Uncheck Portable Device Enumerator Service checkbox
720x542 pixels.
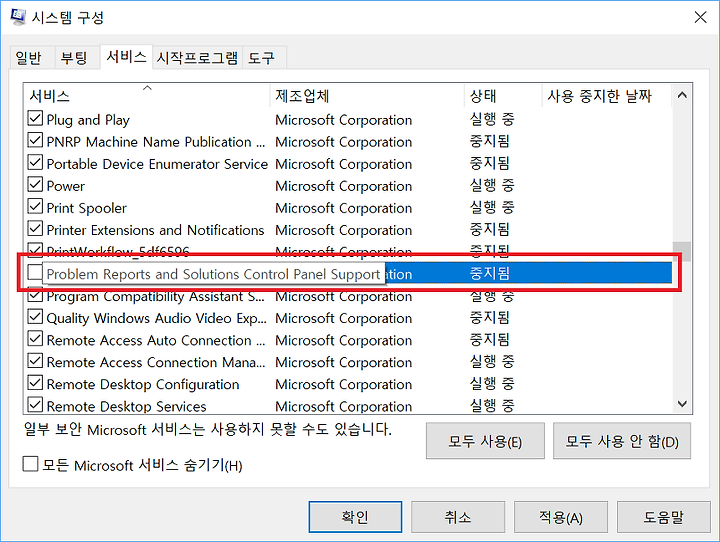coord(35,163)
